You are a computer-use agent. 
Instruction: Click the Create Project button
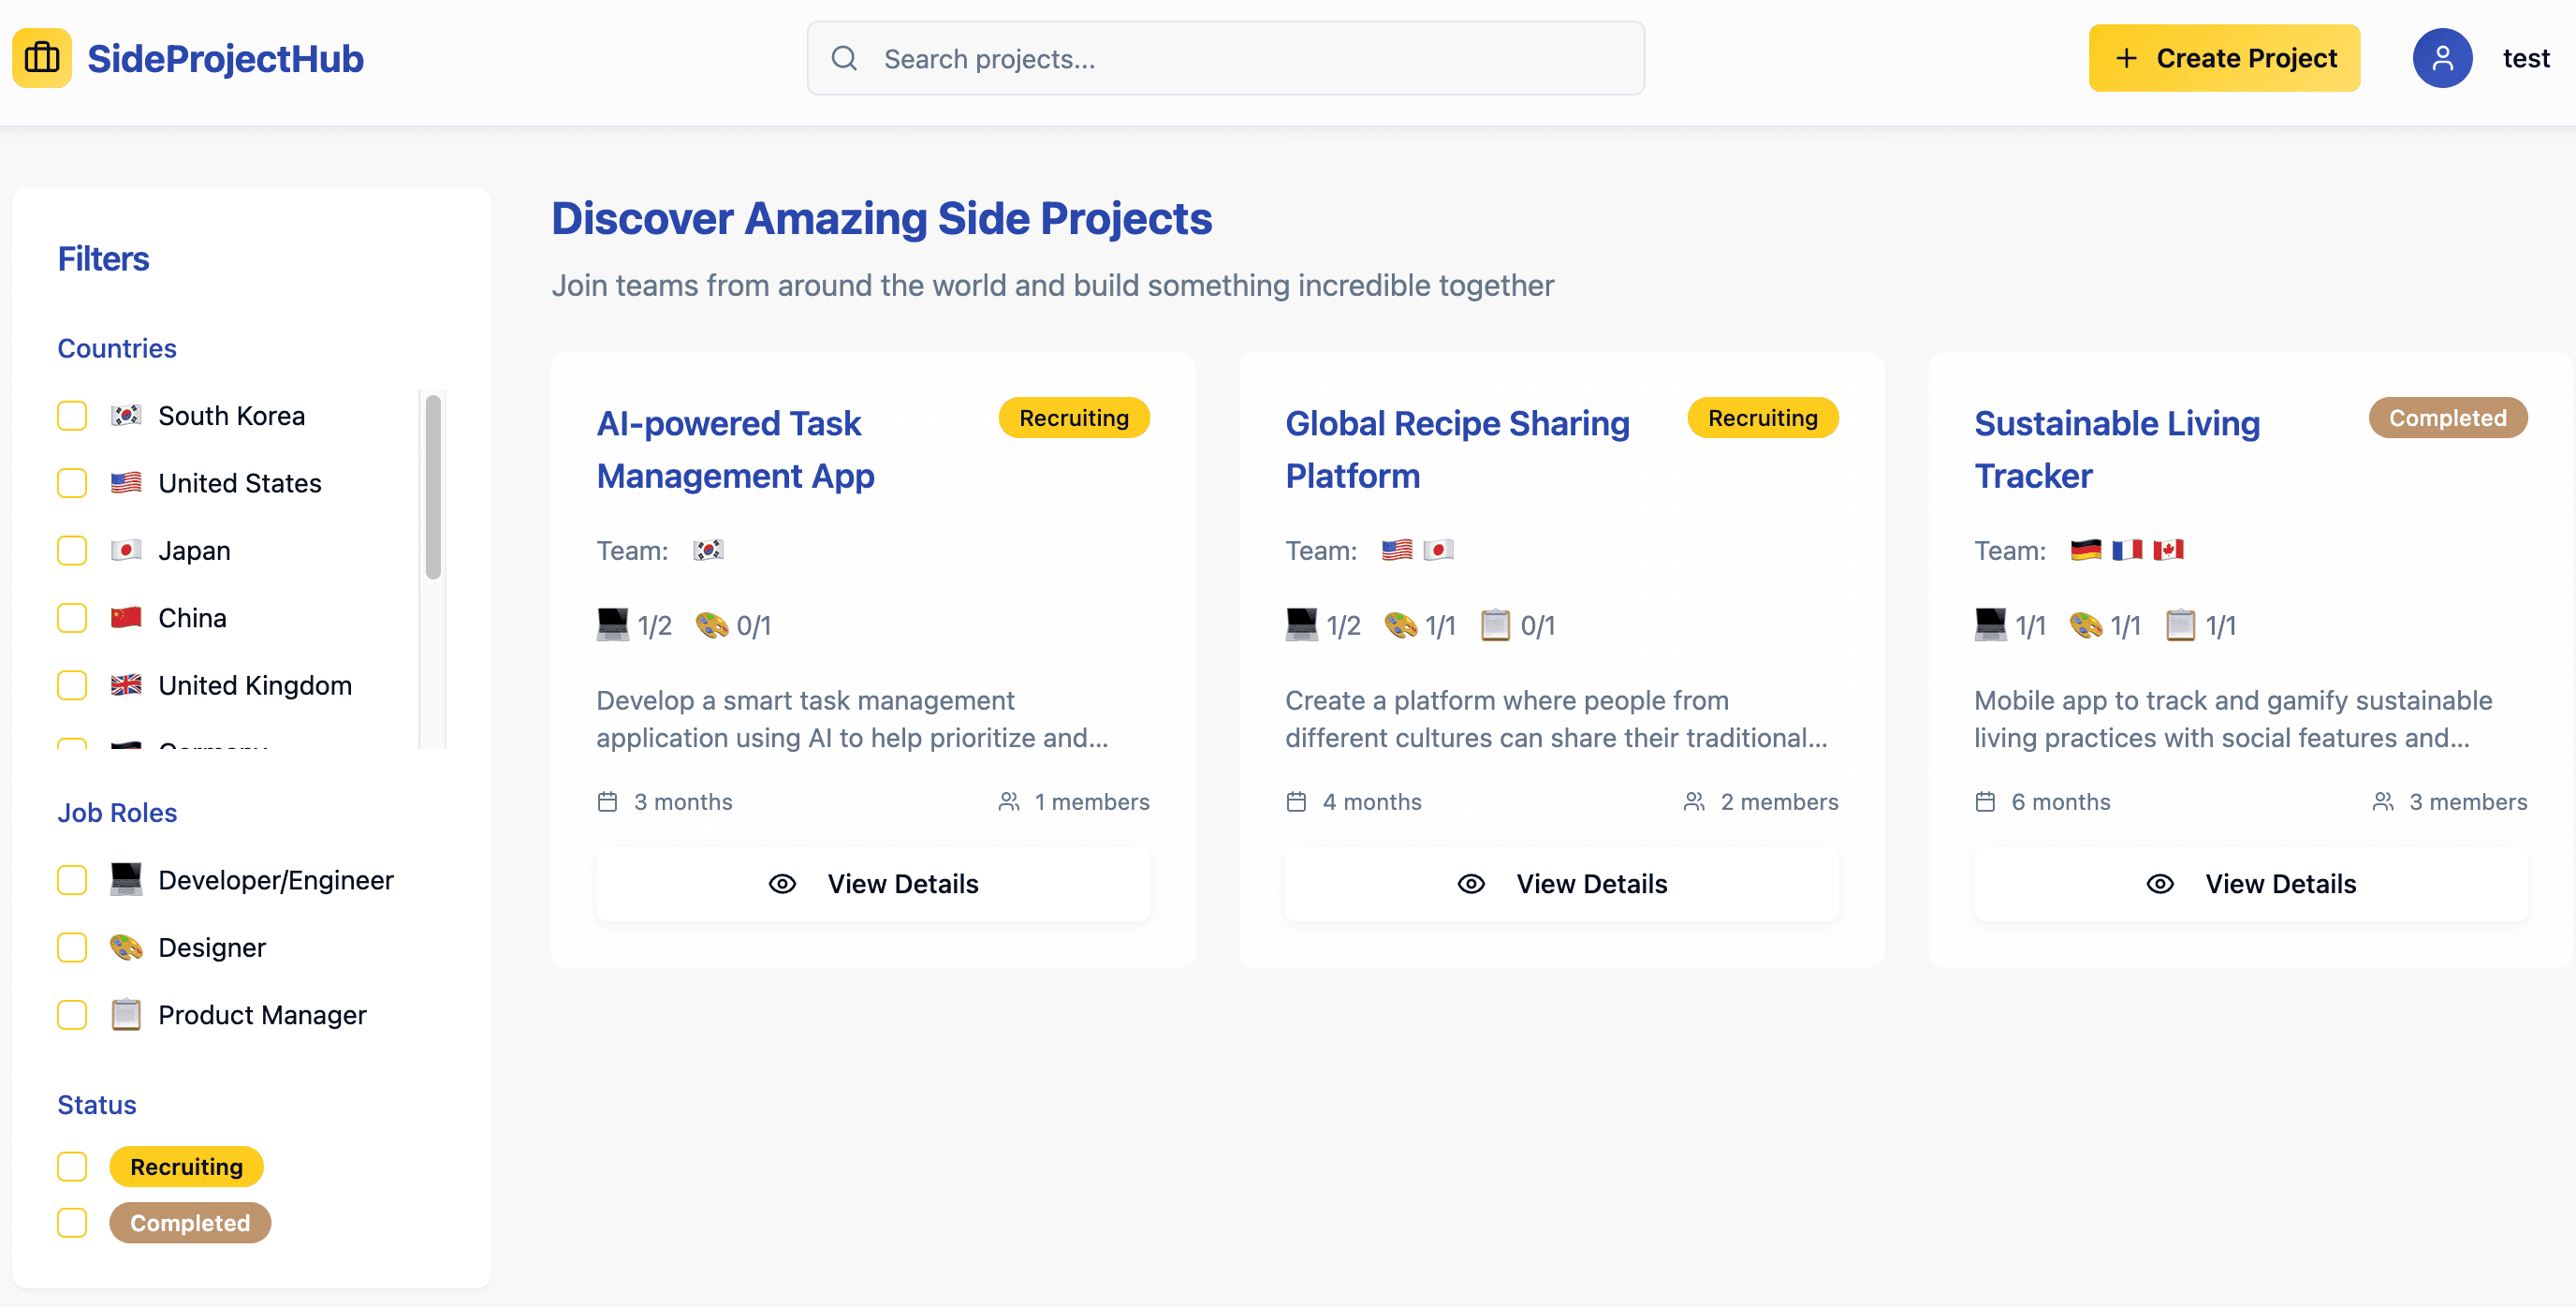click(x=2224, y=58)
